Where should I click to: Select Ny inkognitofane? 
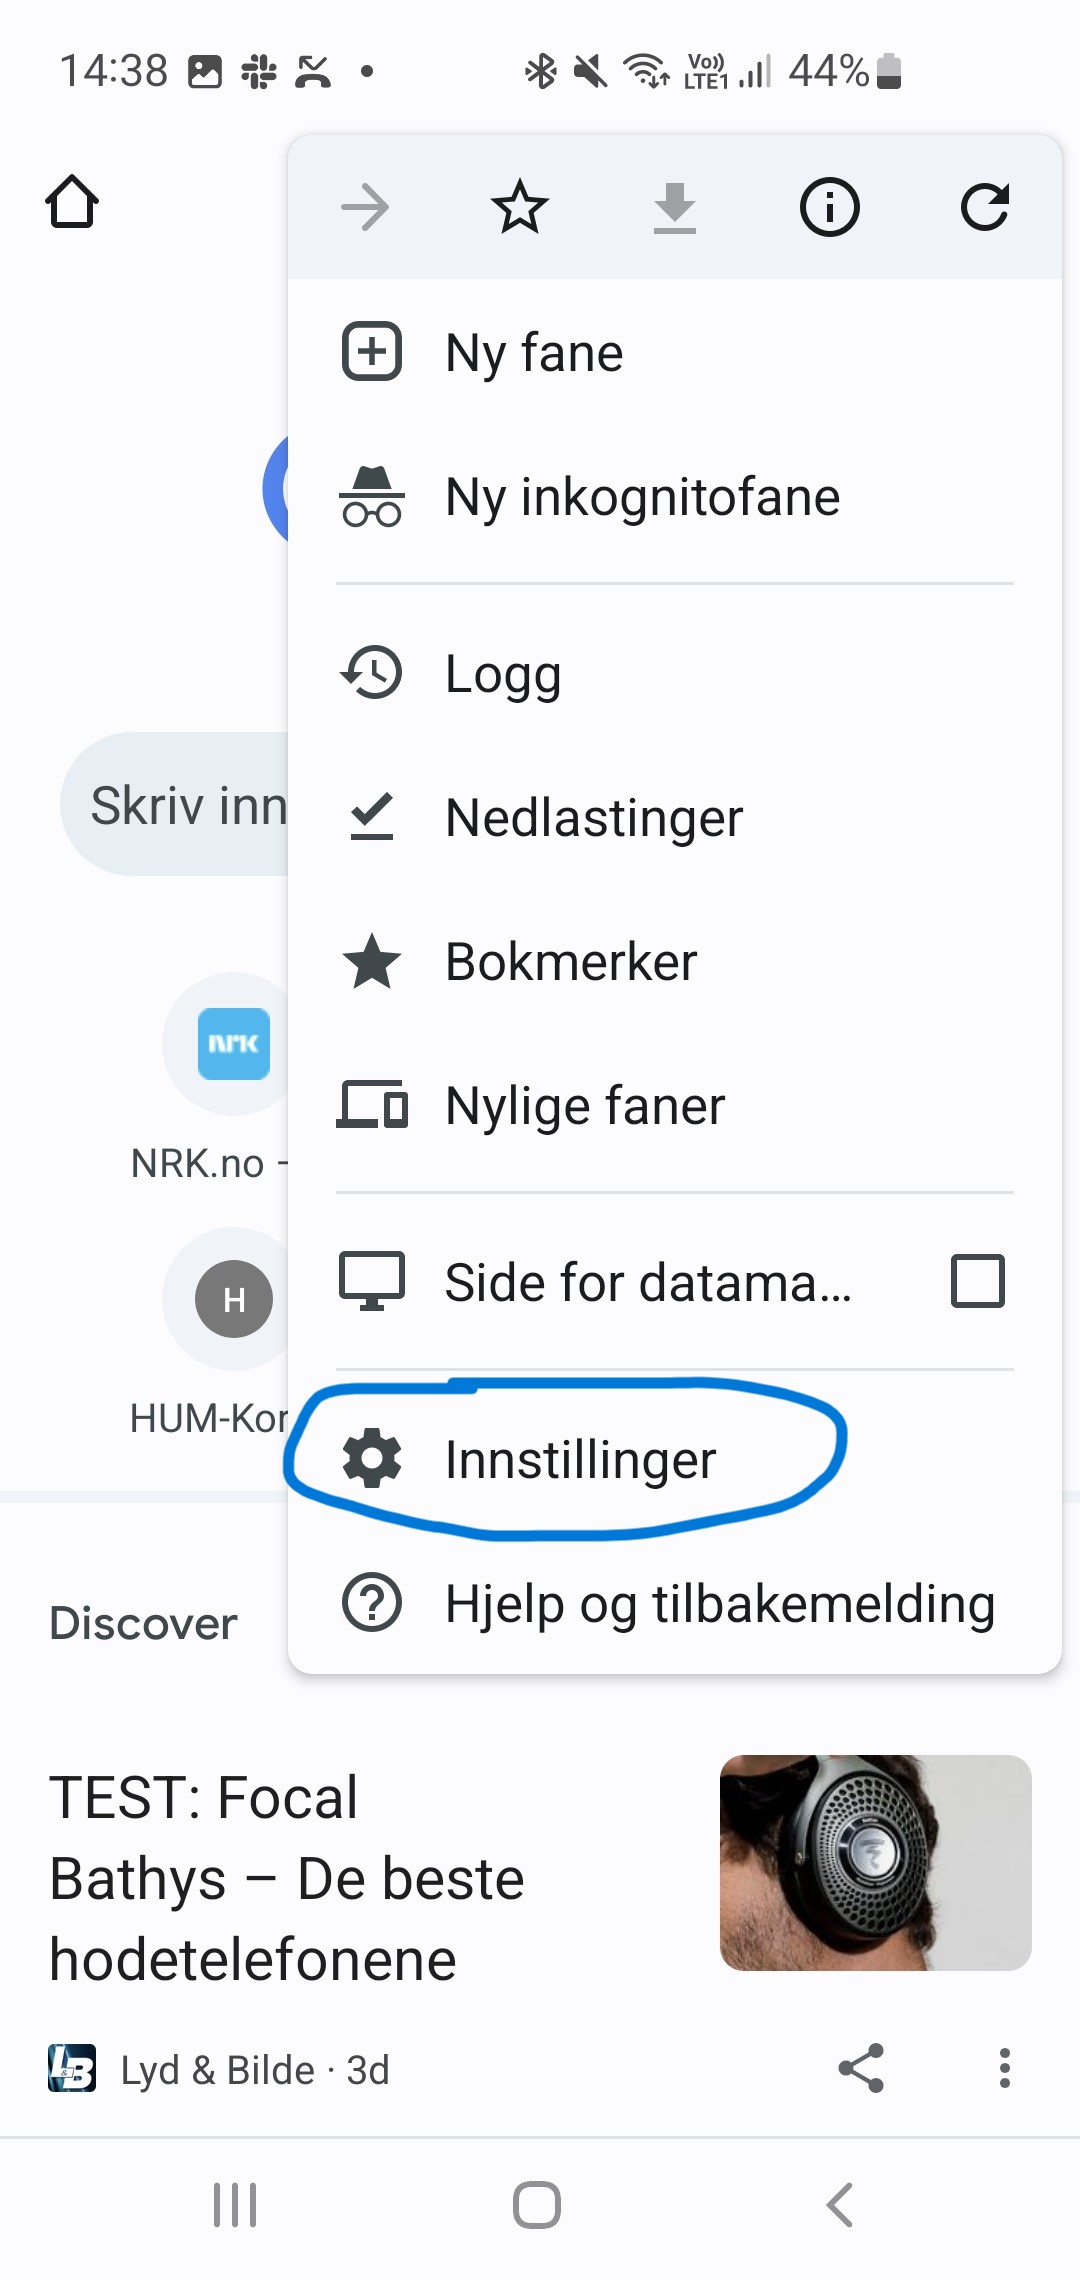642,497
